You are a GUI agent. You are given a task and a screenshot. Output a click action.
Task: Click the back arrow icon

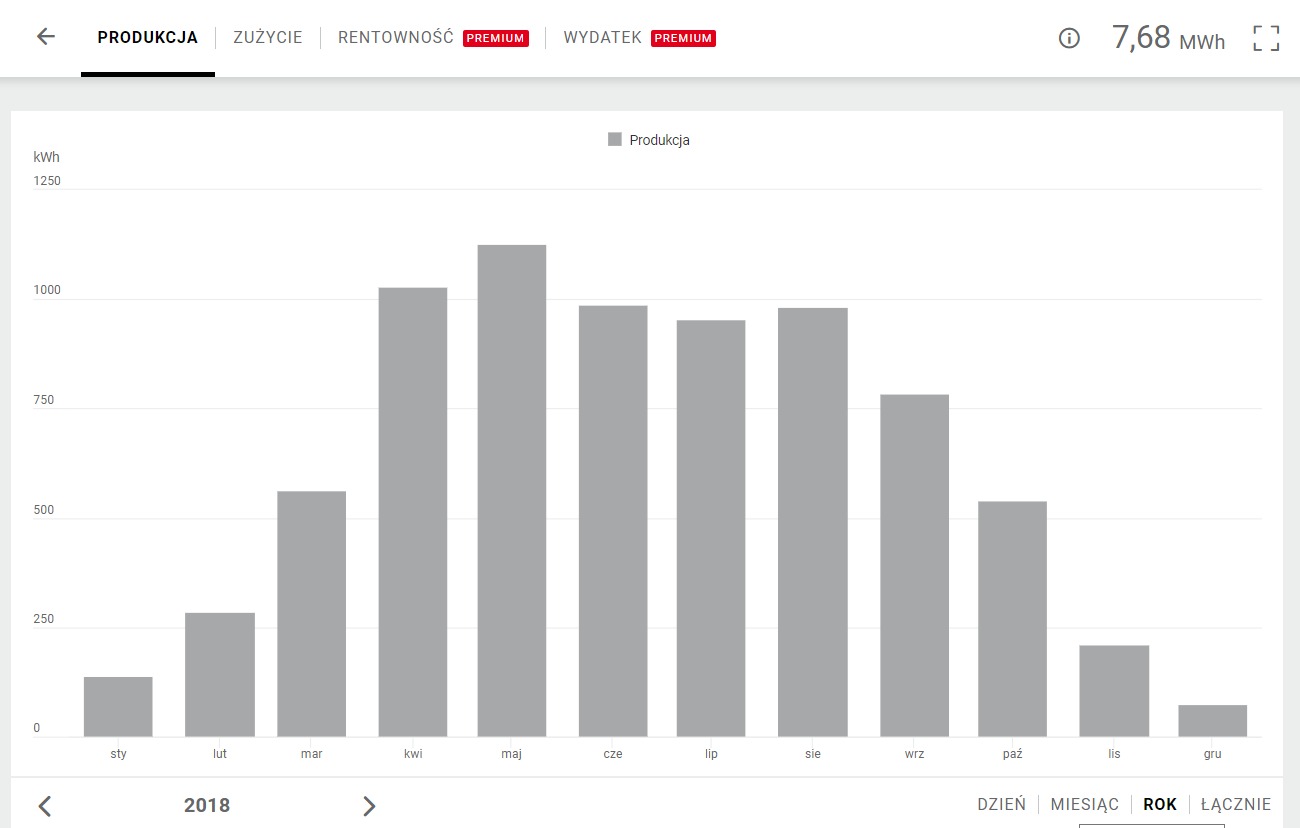point(46,38)
